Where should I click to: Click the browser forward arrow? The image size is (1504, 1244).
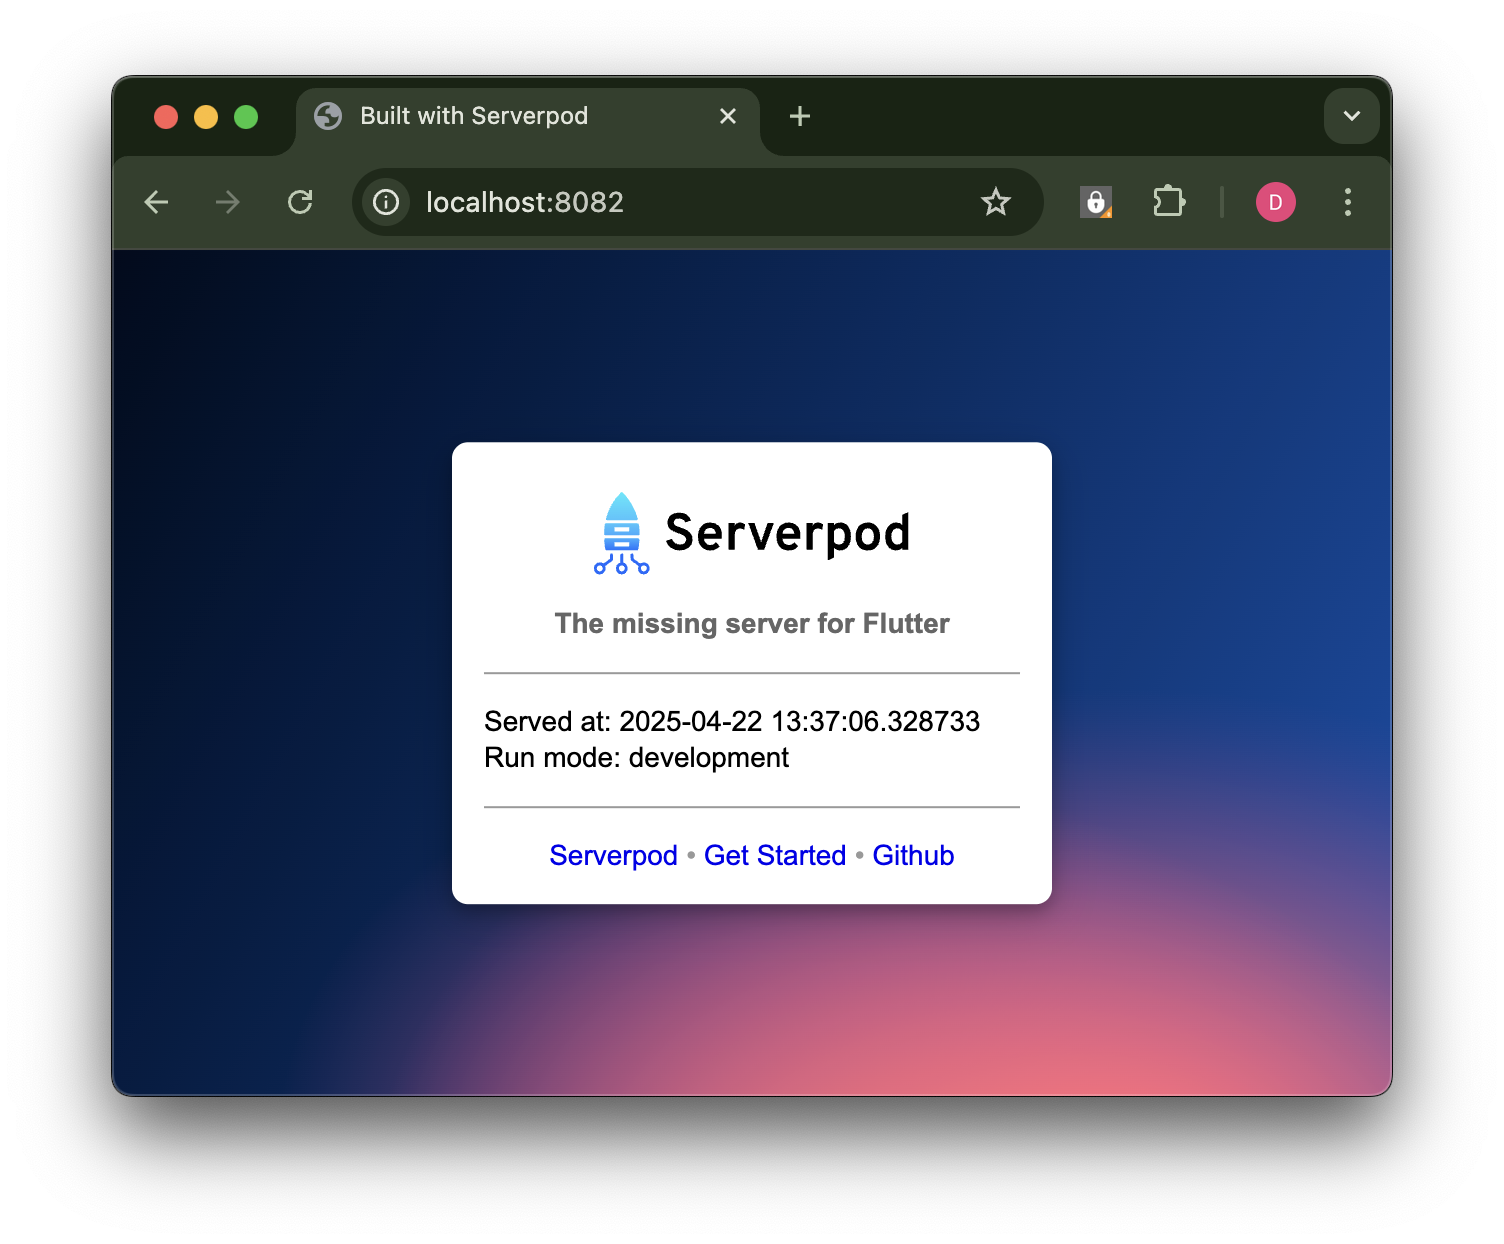(228, 202)
